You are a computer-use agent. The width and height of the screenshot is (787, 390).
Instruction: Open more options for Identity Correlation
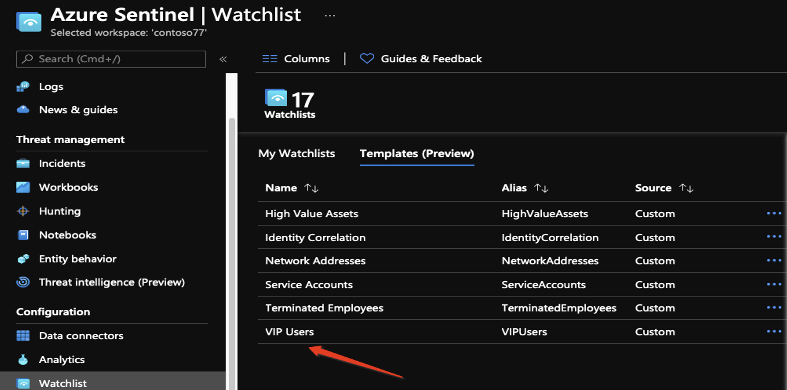pyautogui.click(x=774, y=237)
